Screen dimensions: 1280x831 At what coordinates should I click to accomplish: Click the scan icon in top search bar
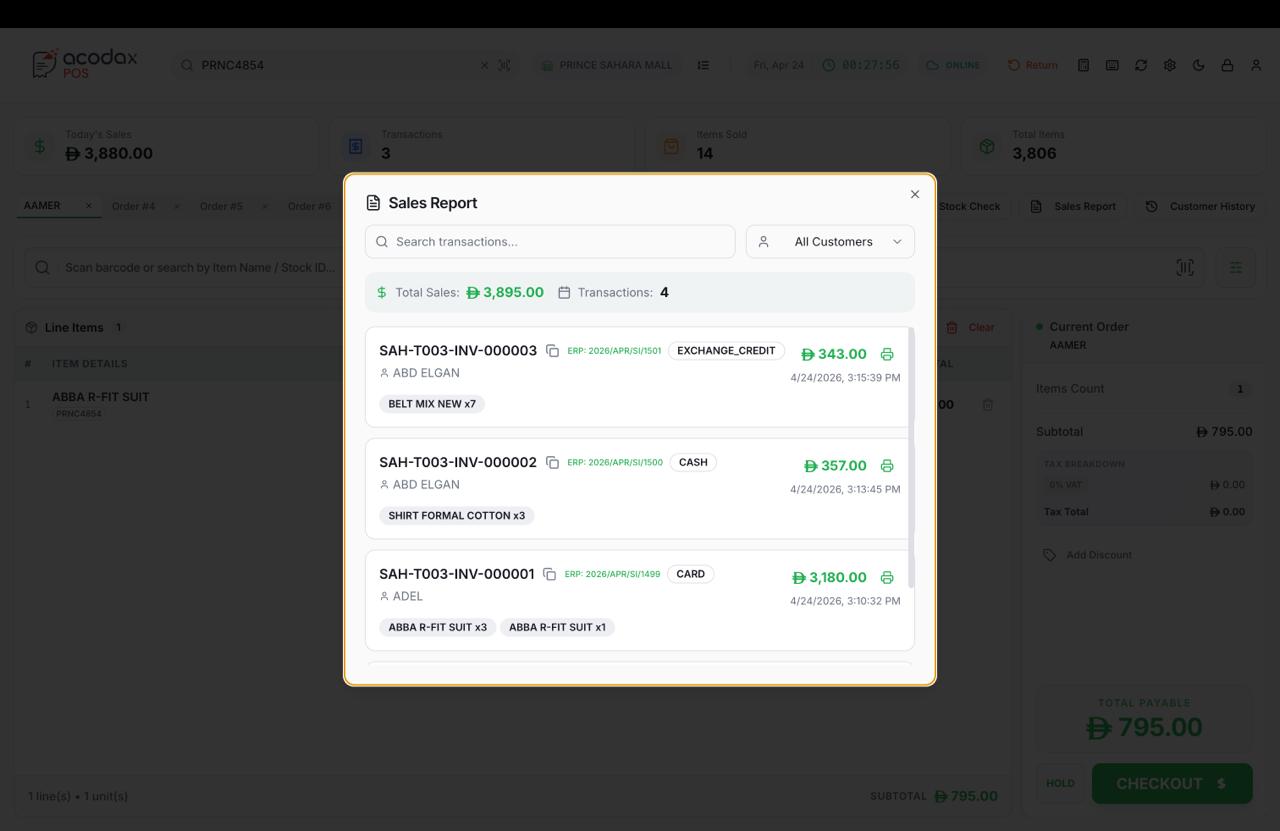[505, 65]
